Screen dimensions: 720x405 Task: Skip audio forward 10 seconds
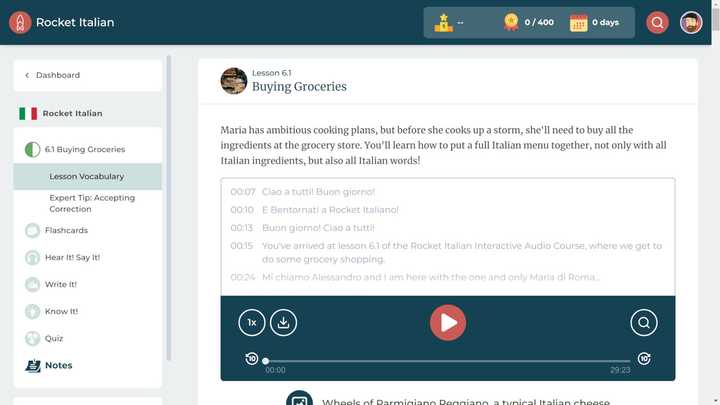[644, 359]
